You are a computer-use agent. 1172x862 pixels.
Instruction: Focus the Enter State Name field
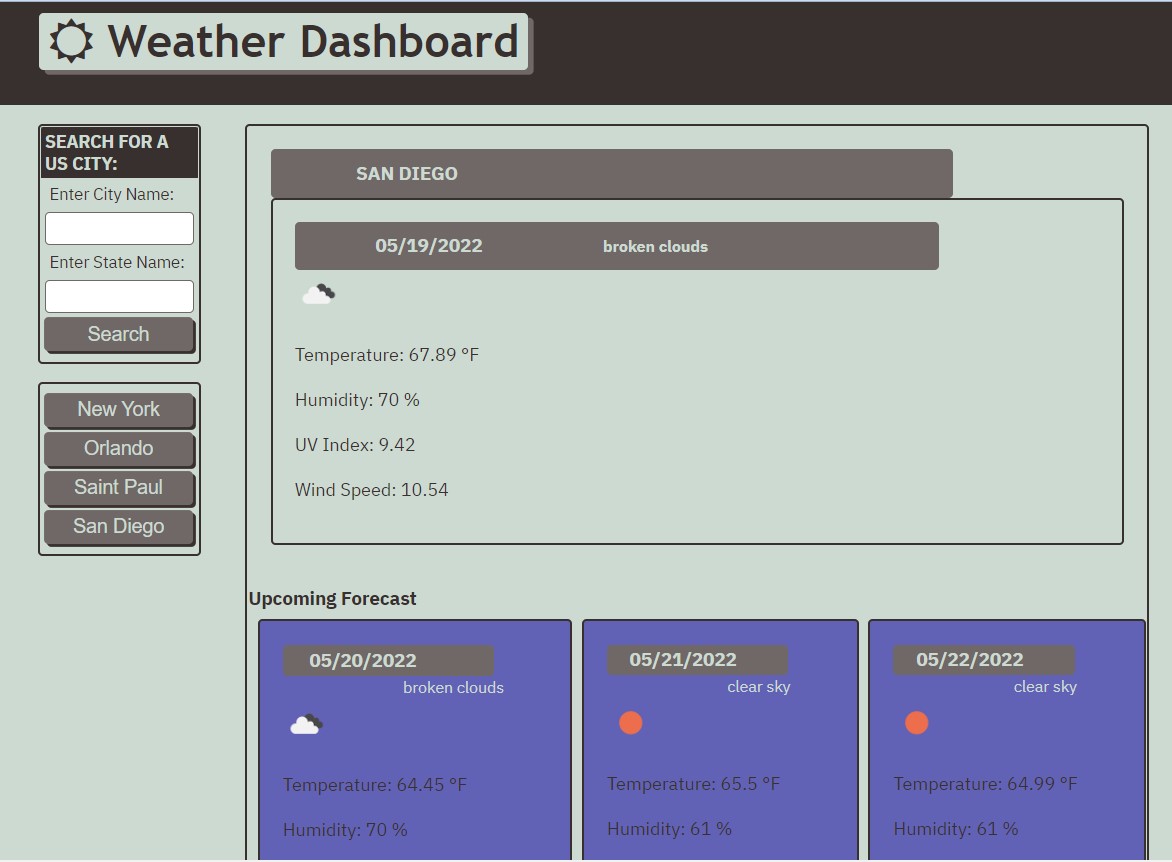(x=120, y=297)
